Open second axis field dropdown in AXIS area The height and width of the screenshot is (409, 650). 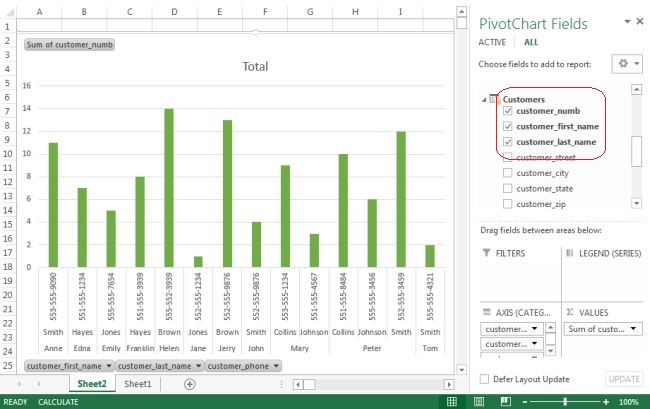pyautogui.click(x=535, y=344)
